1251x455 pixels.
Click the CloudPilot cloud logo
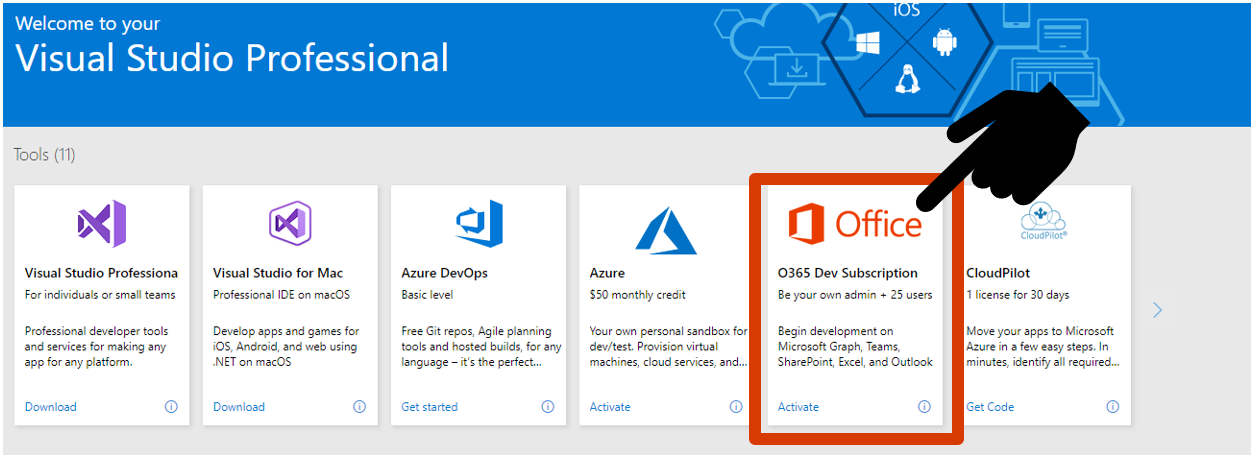1043,221
